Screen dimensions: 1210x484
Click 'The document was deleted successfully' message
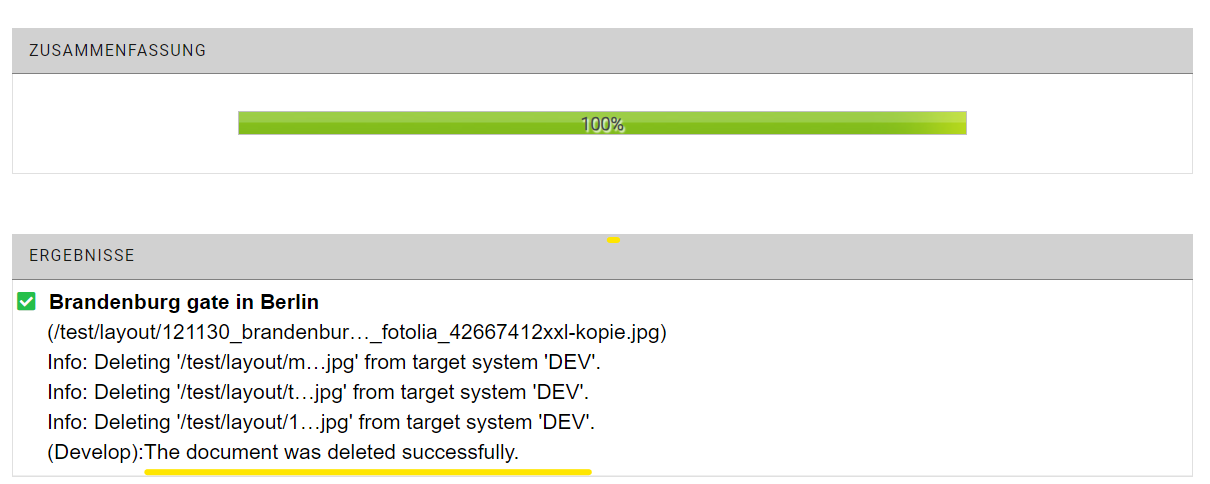point(332,452)
